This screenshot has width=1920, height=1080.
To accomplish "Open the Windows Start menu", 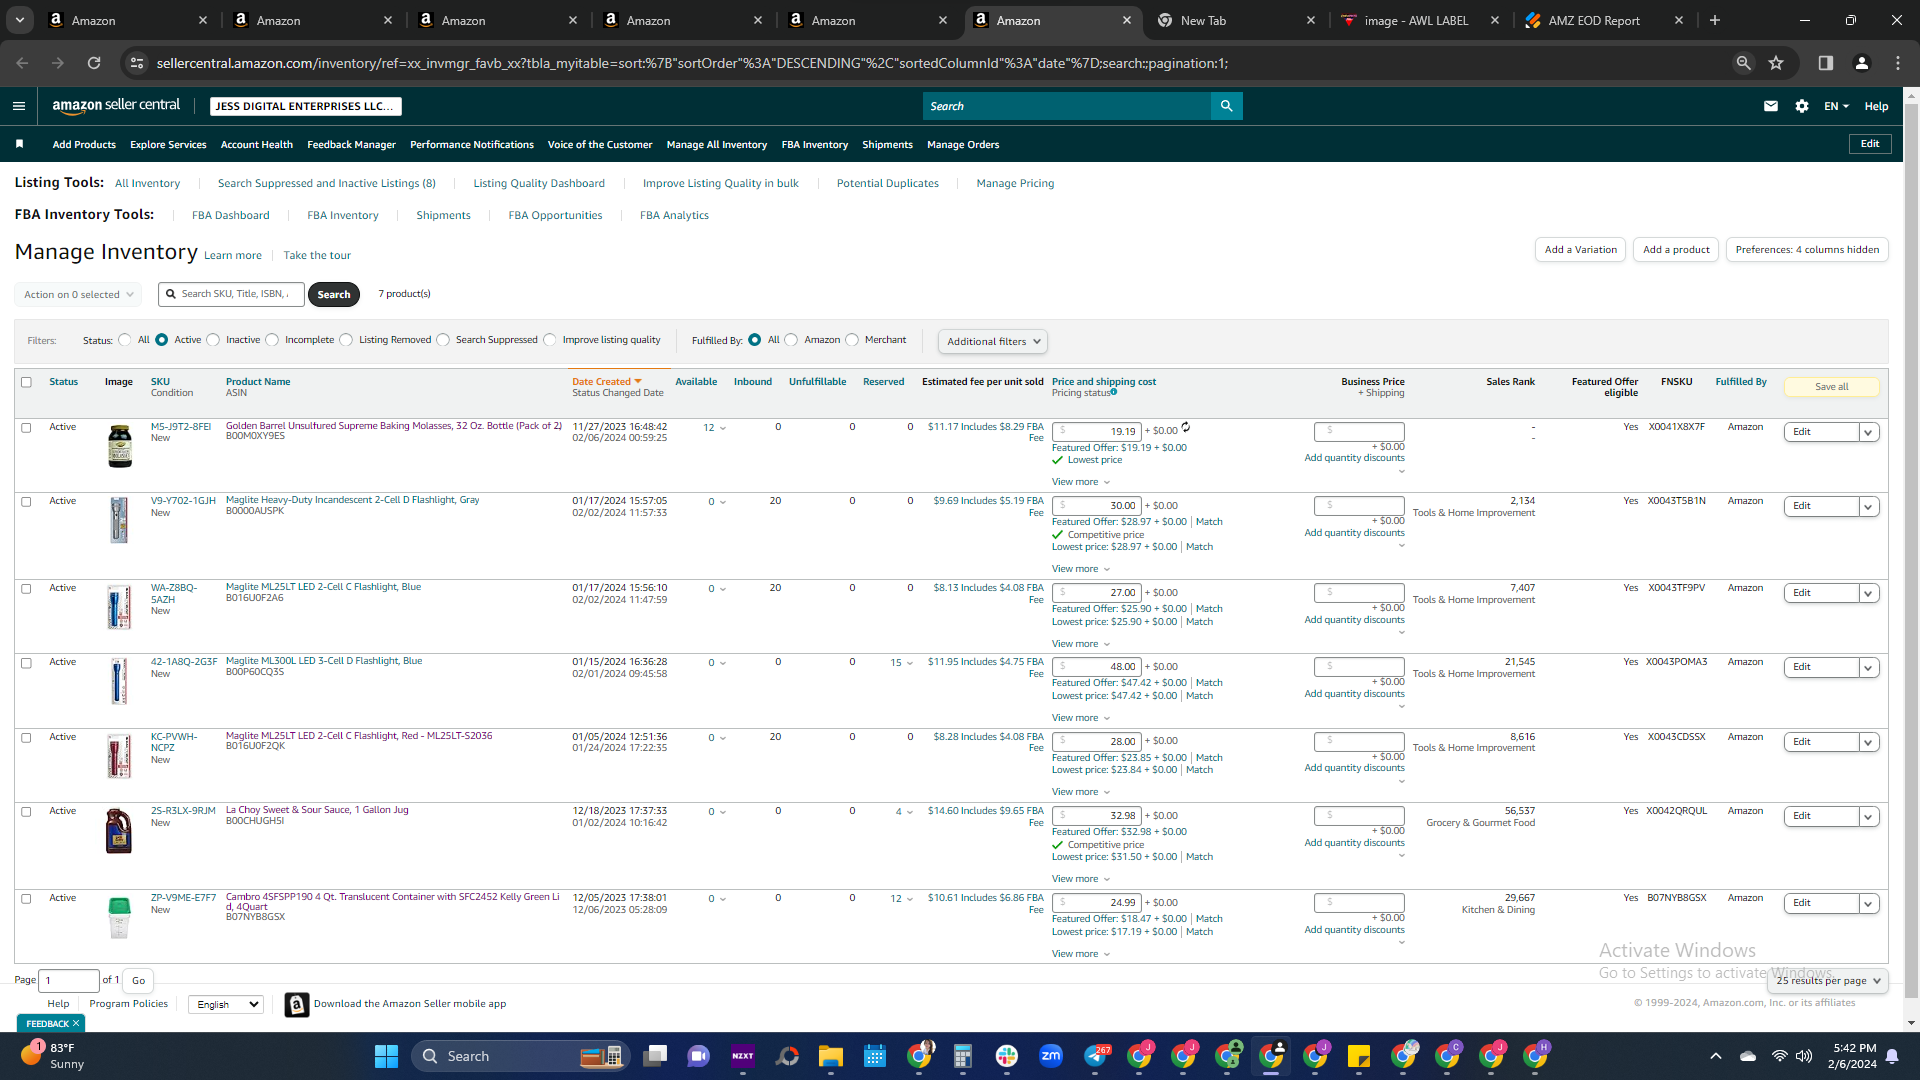I will [x=386, y=1056].
